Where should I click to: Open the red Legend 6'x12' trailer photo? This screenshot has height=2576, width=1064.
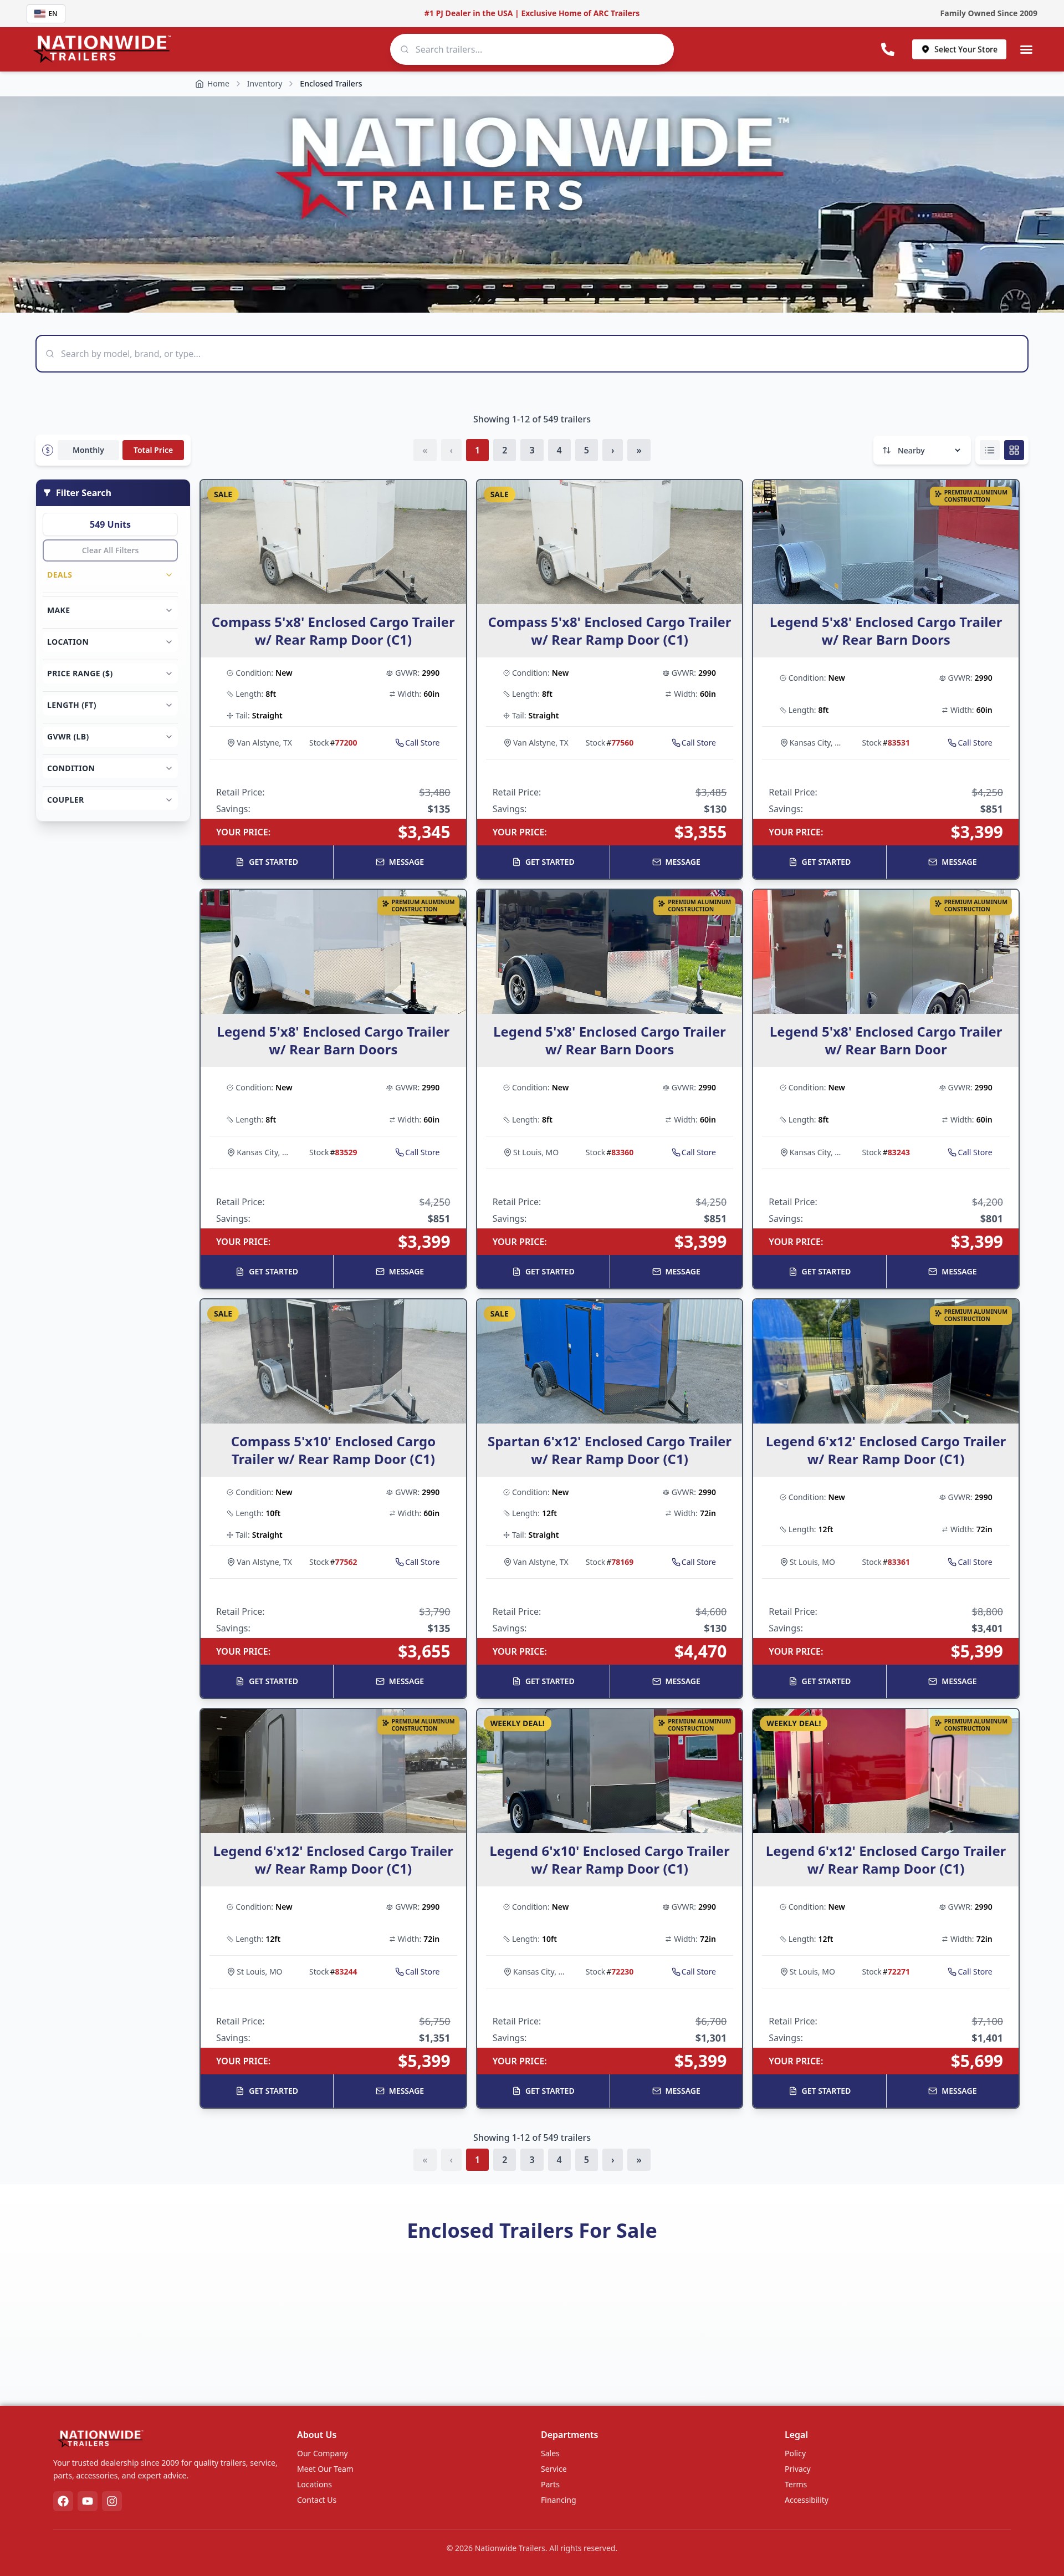pos(885,1771)
